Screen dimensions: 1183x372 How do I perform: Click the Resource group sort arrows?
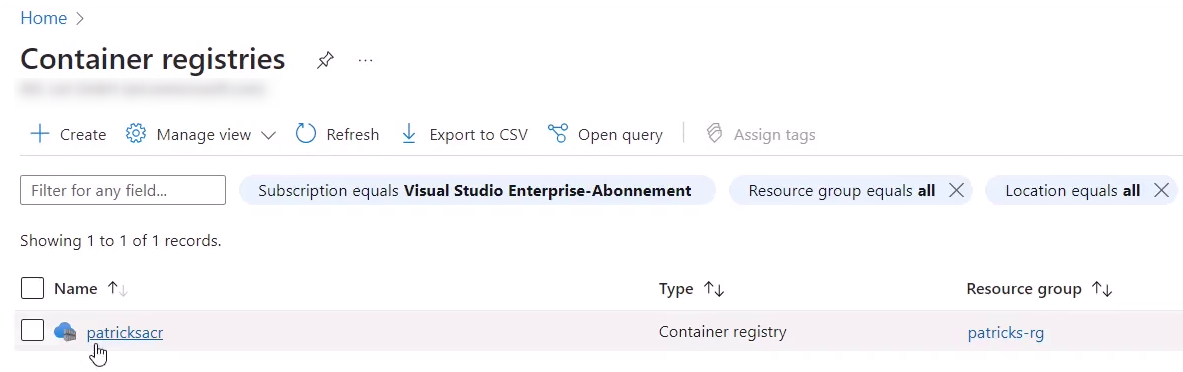1102,288
